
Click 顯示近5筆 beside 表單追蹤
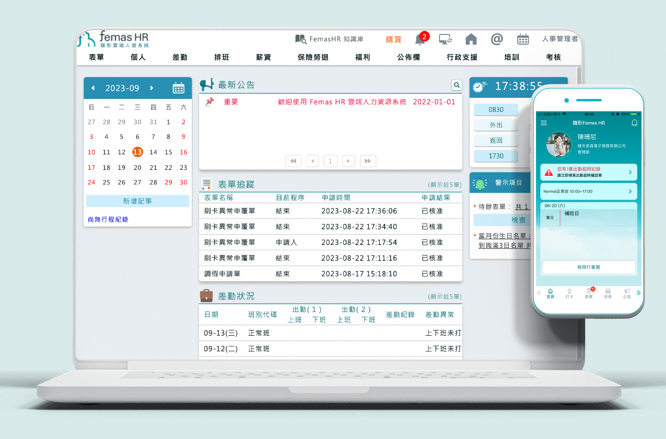point(445,185)
